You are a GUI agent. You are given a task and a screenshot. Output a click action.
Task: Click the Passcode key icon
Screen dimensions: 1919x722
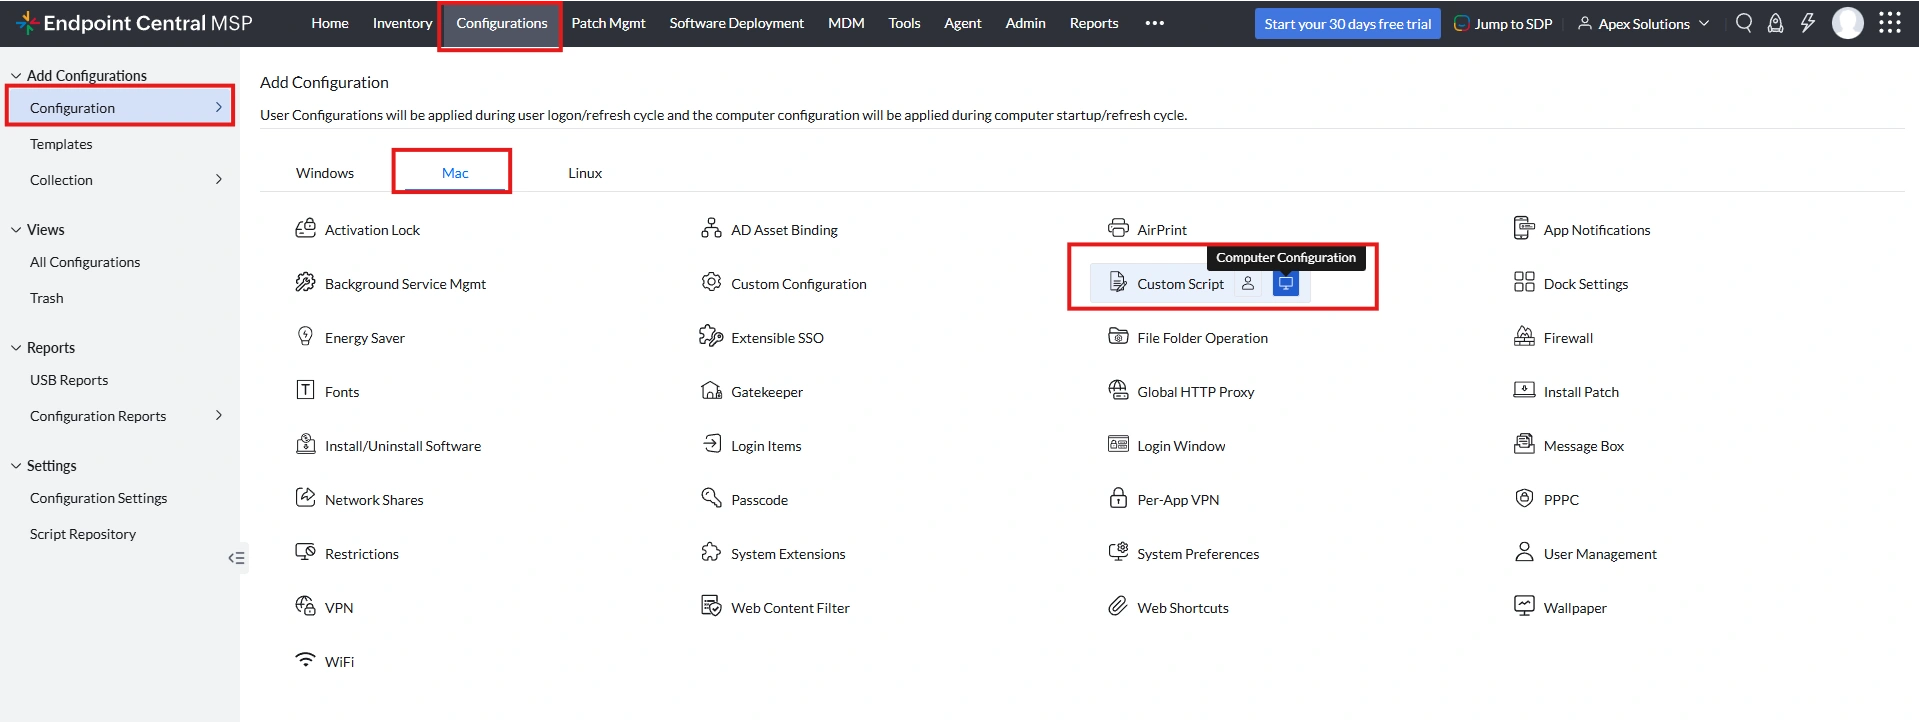[711, 499]
